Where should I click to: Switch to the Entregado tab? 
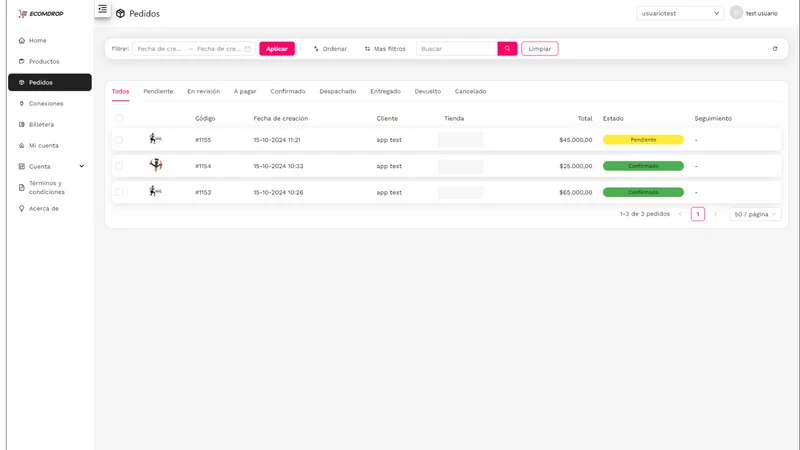coord(385,91)
